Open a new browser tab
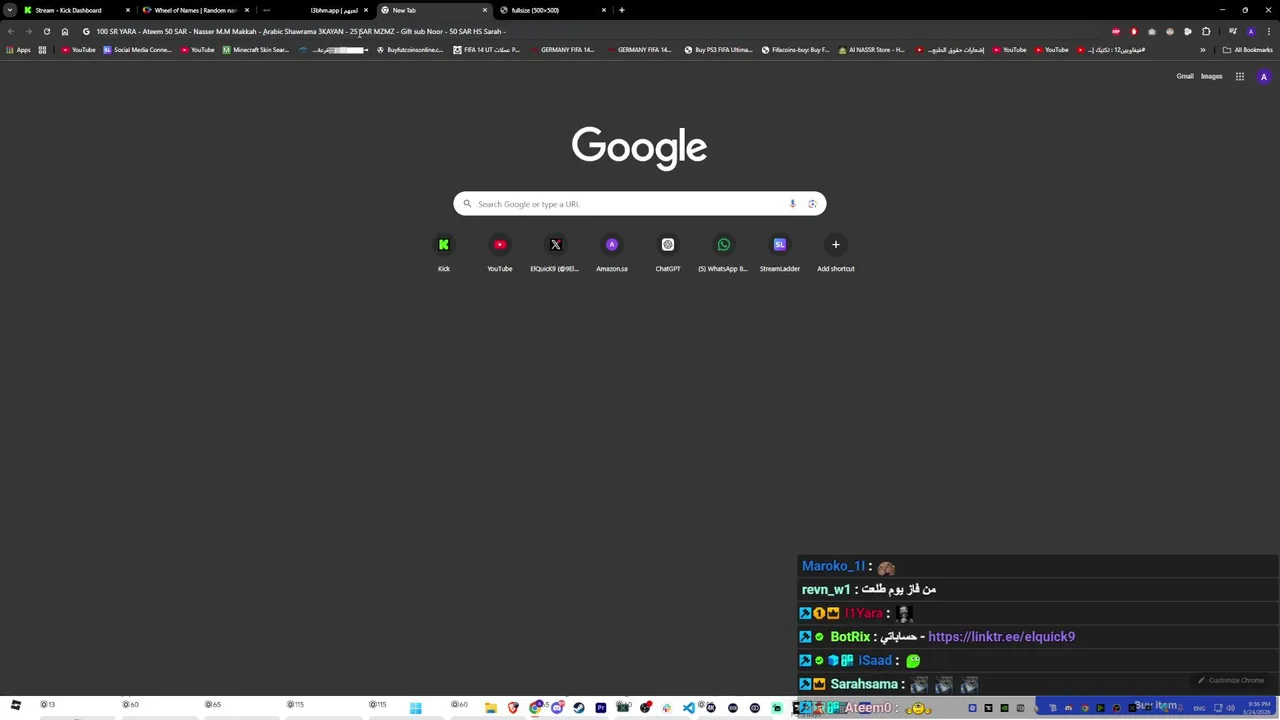 coord(621,10)
